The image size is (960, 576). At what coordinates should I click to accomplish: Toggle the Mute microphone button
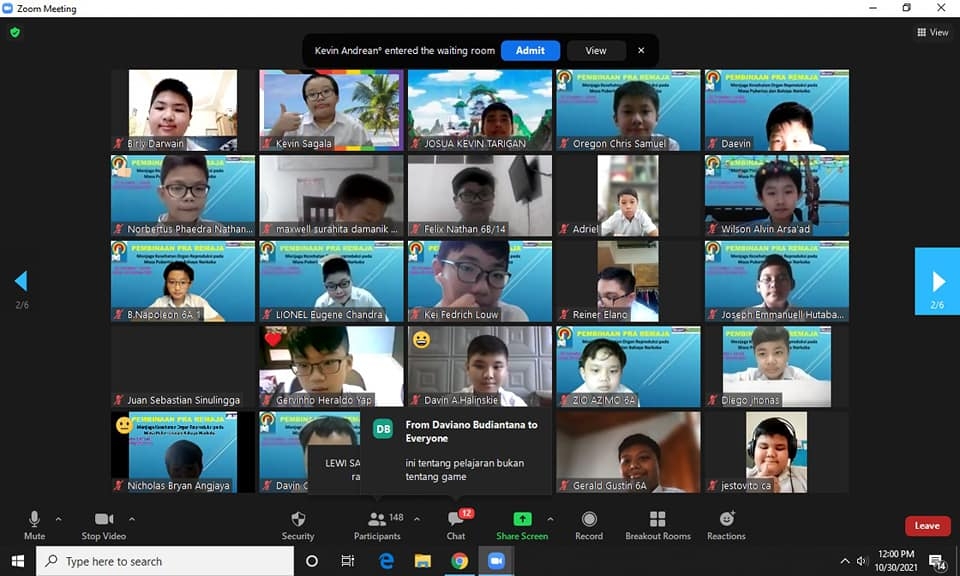34,524
